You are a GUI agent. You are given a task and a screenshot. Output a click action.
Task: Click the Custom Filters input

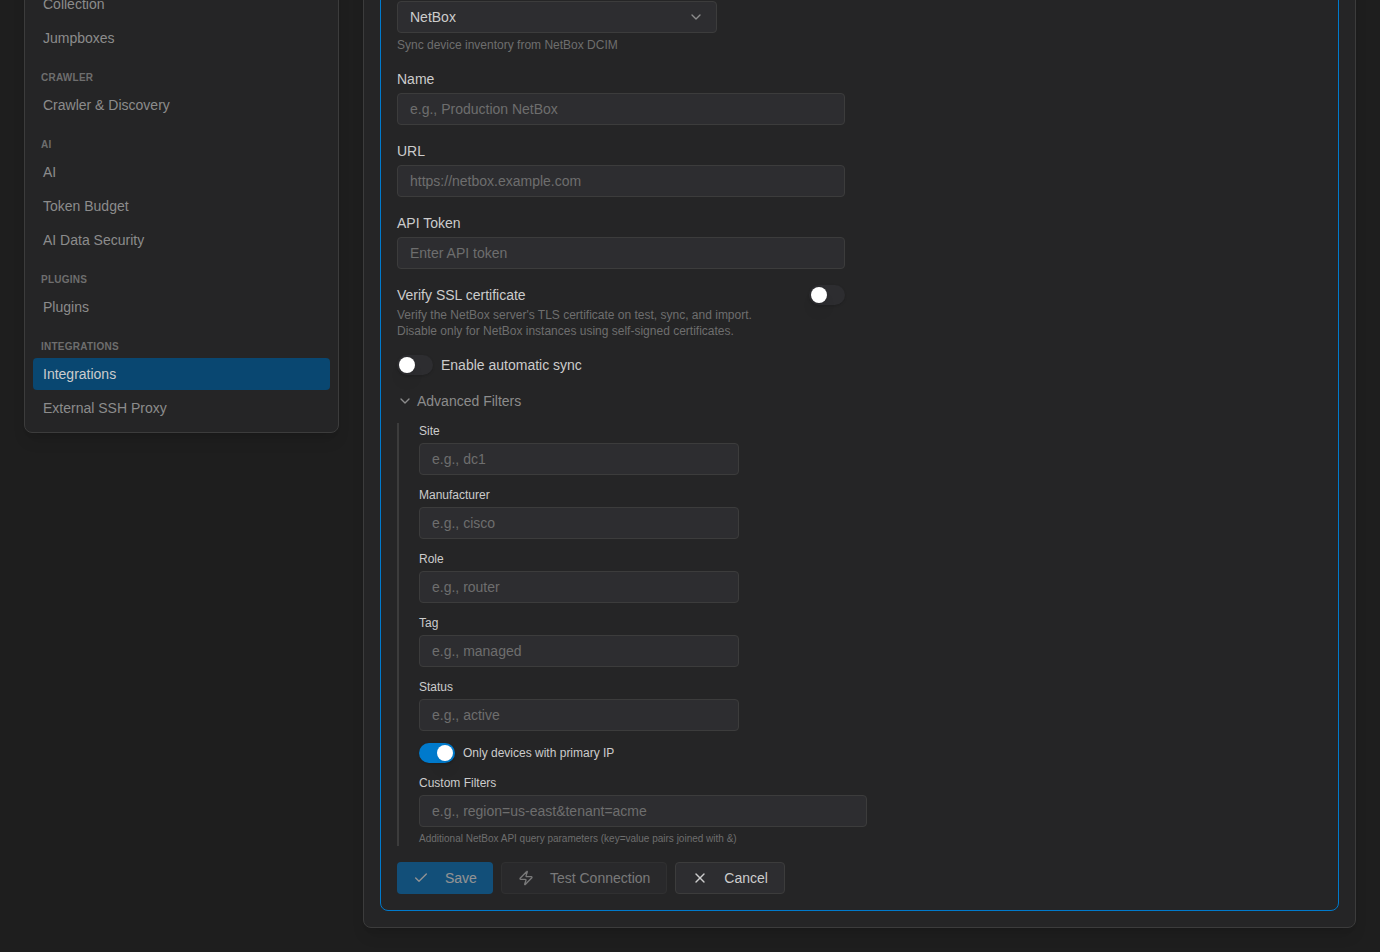(643, 811)
